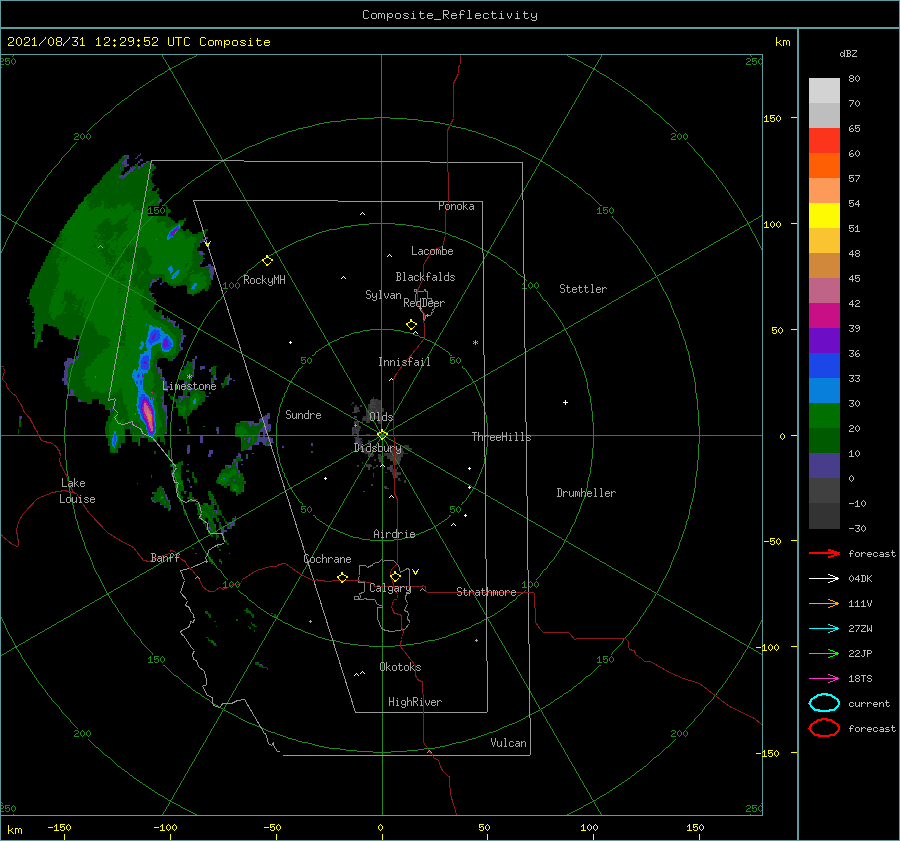Image resolution: width=900 pixels, height=841 pixels.
Task: Pick the magenta 42-39 dBZ swatch
Action: [824, 316]
